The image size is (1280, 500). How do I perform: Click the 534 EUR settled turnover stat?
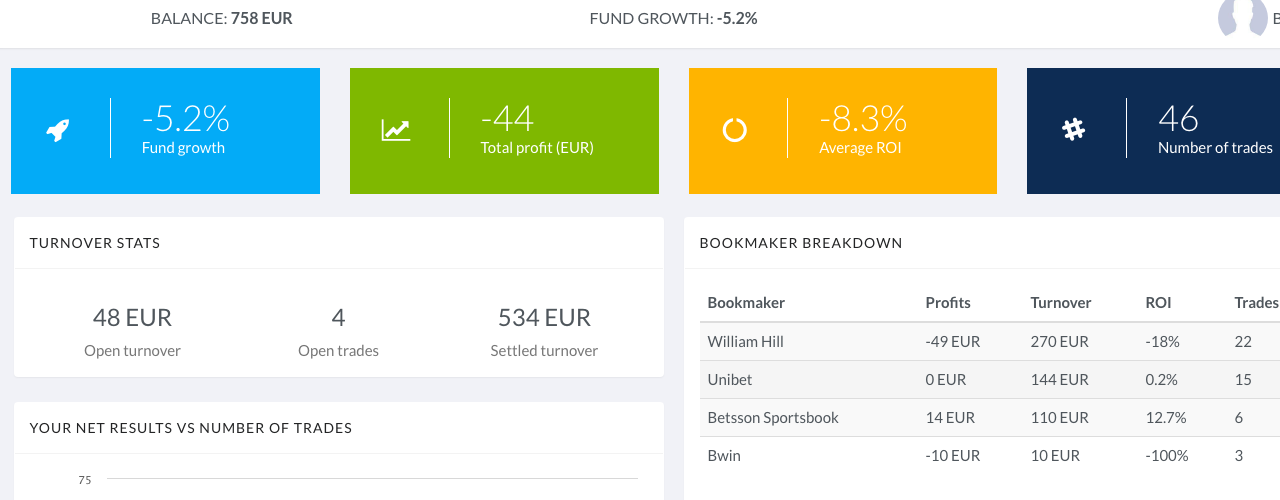[544, 318]
